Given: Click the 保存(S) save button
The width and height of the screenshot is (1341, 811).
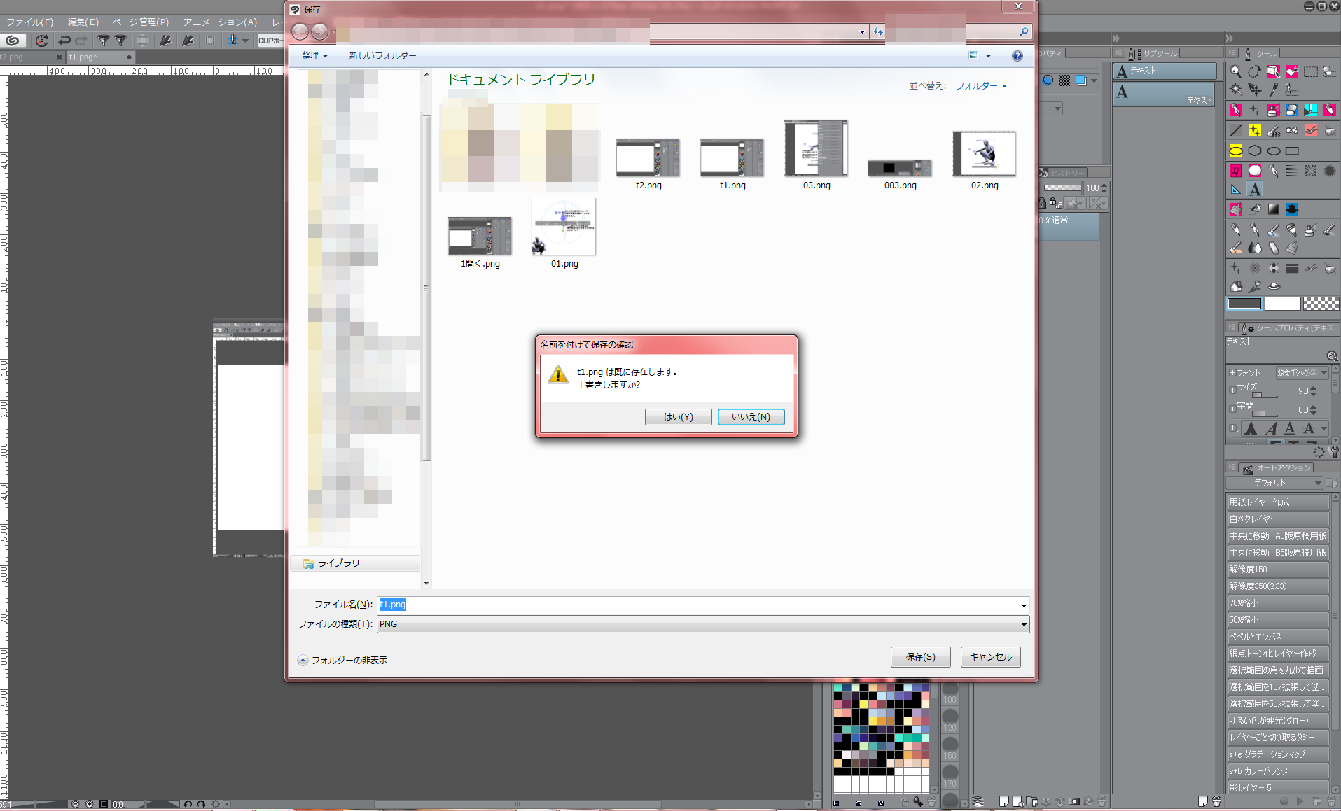Looking at the screenshot, I should point(920,657).
